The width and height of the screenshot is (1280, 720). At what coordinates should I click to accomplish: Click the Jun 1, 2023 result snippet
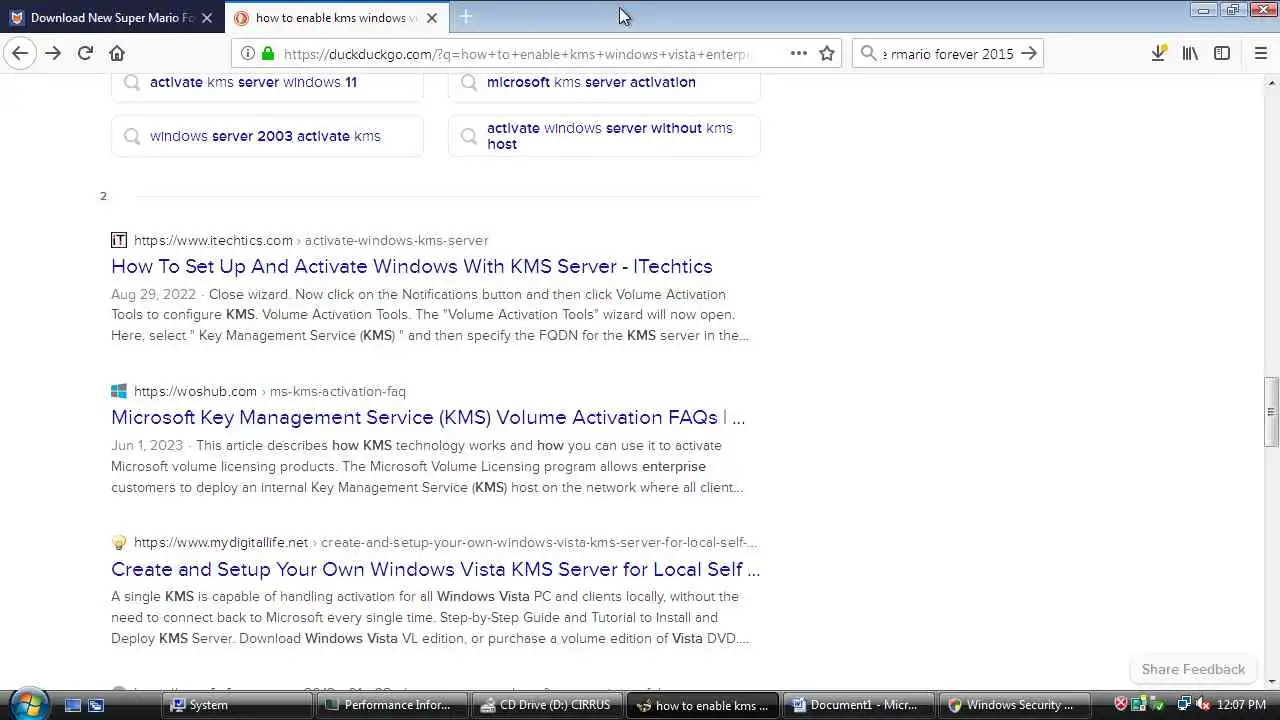click(x=427, y=466)
